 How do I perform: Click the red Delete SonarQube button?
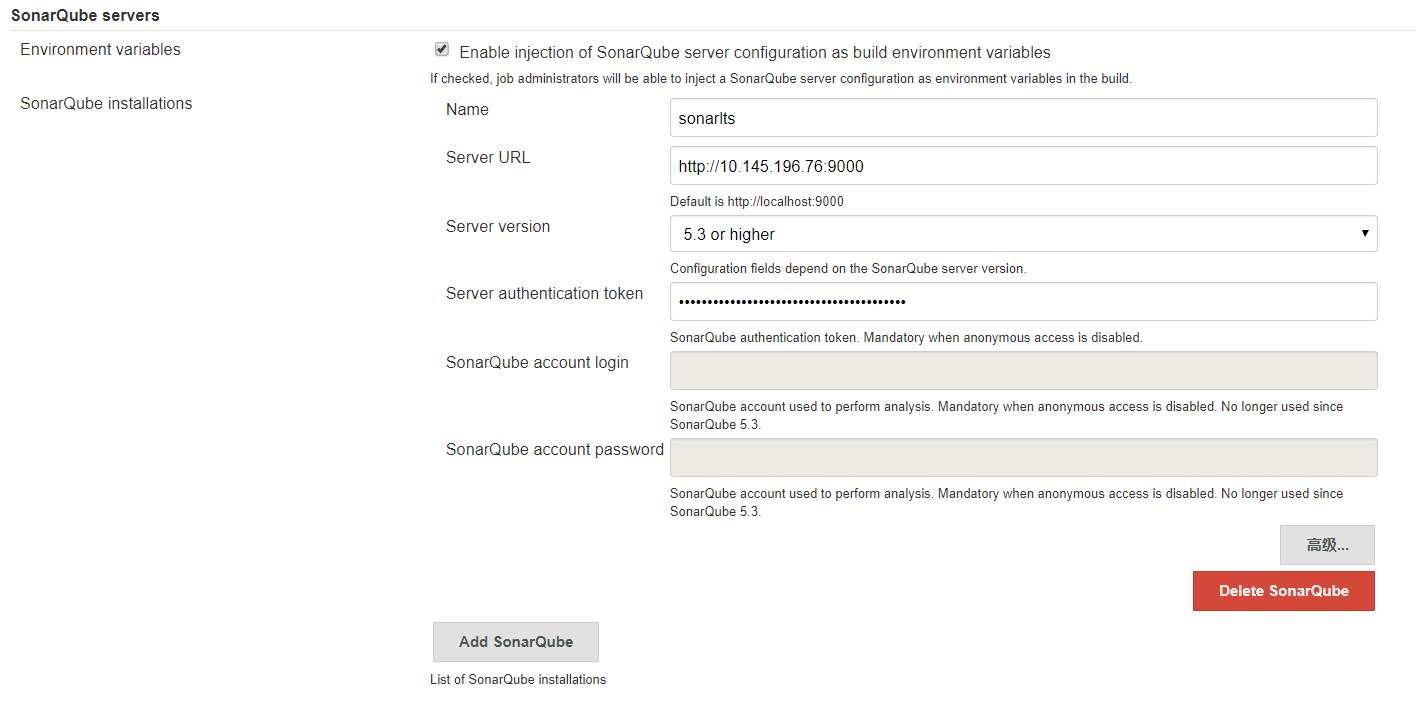click(x=1283, y=591)
